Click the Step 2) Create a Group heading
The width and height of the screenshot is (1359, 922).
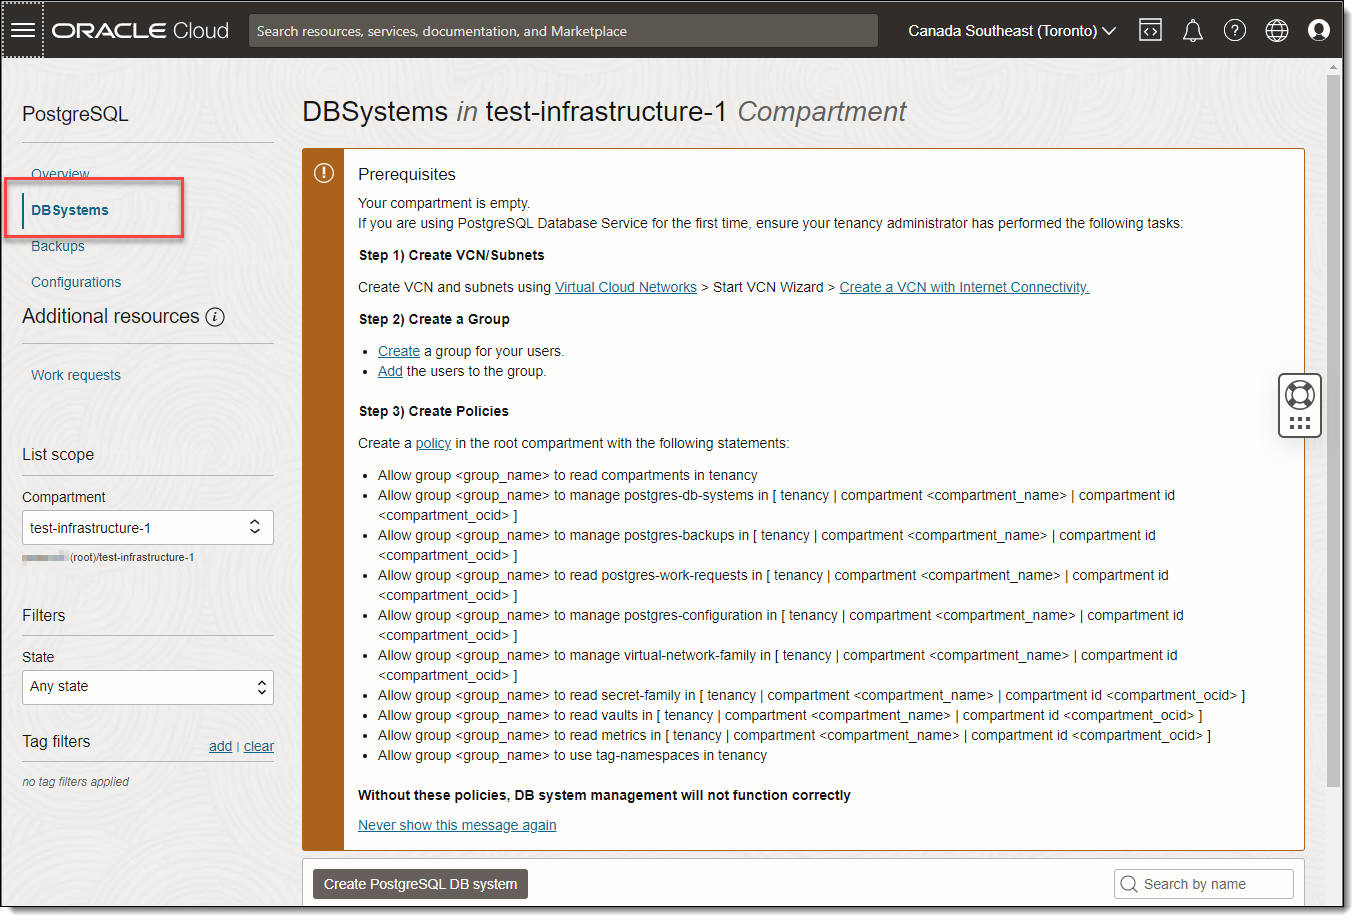tap(434, 319)
